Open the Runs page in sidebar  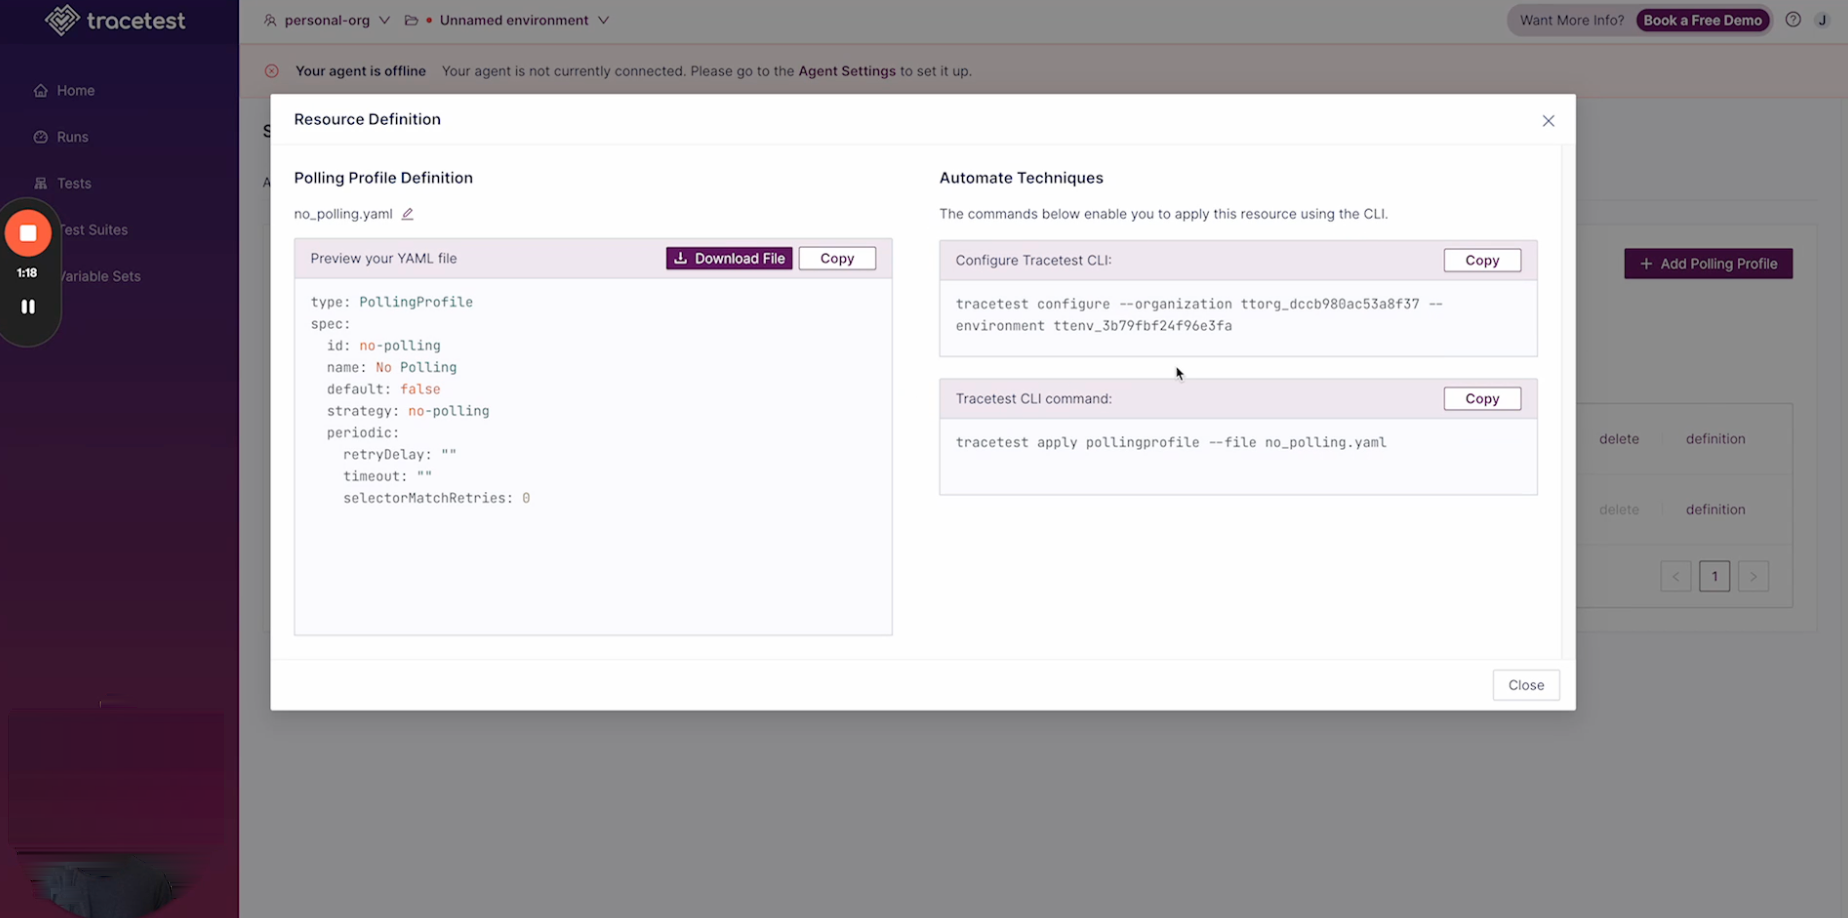62,137
